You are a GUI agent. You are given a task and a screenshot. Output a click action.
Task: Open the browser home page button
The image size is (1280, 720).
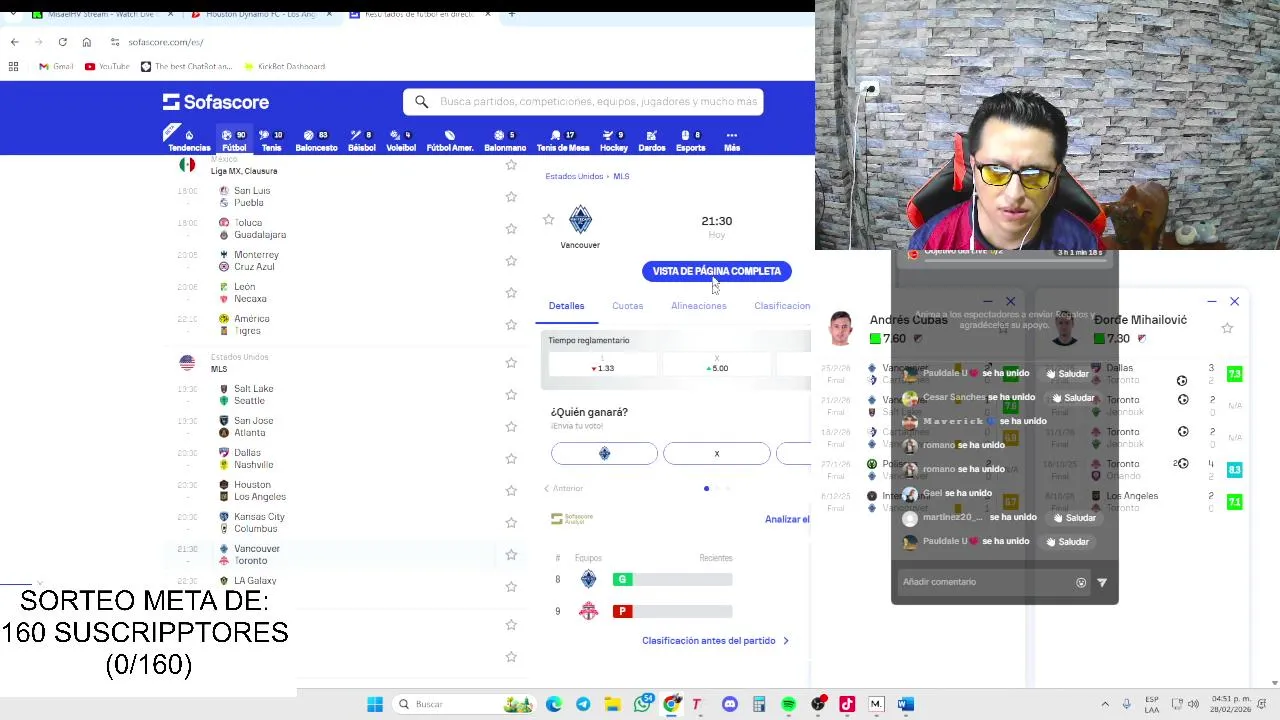click(87, 42)
